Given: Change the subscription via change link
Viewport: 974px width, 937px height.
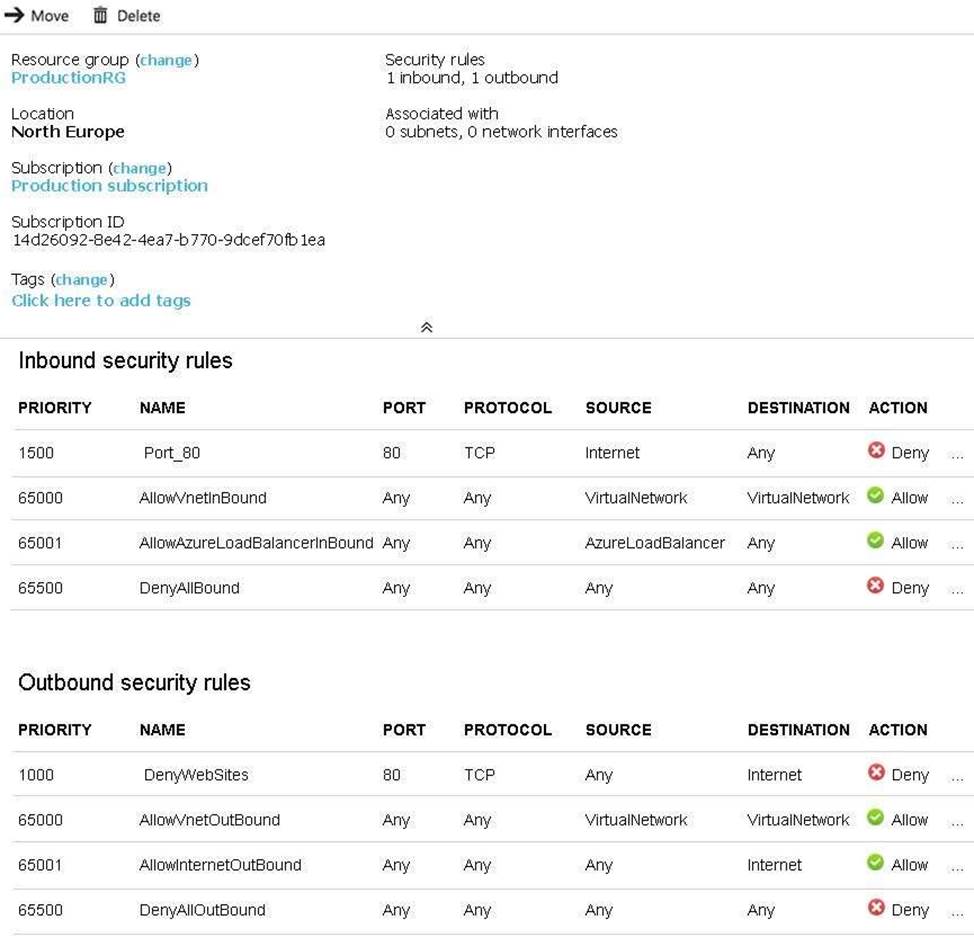Looking at the screenshot, I should 140,168.
